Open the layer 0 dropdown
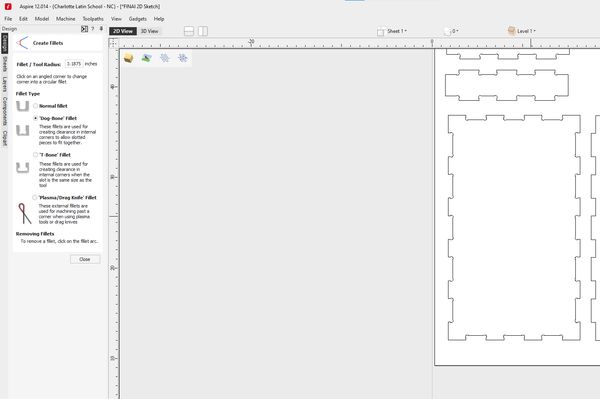 click(x=451, y=31)
